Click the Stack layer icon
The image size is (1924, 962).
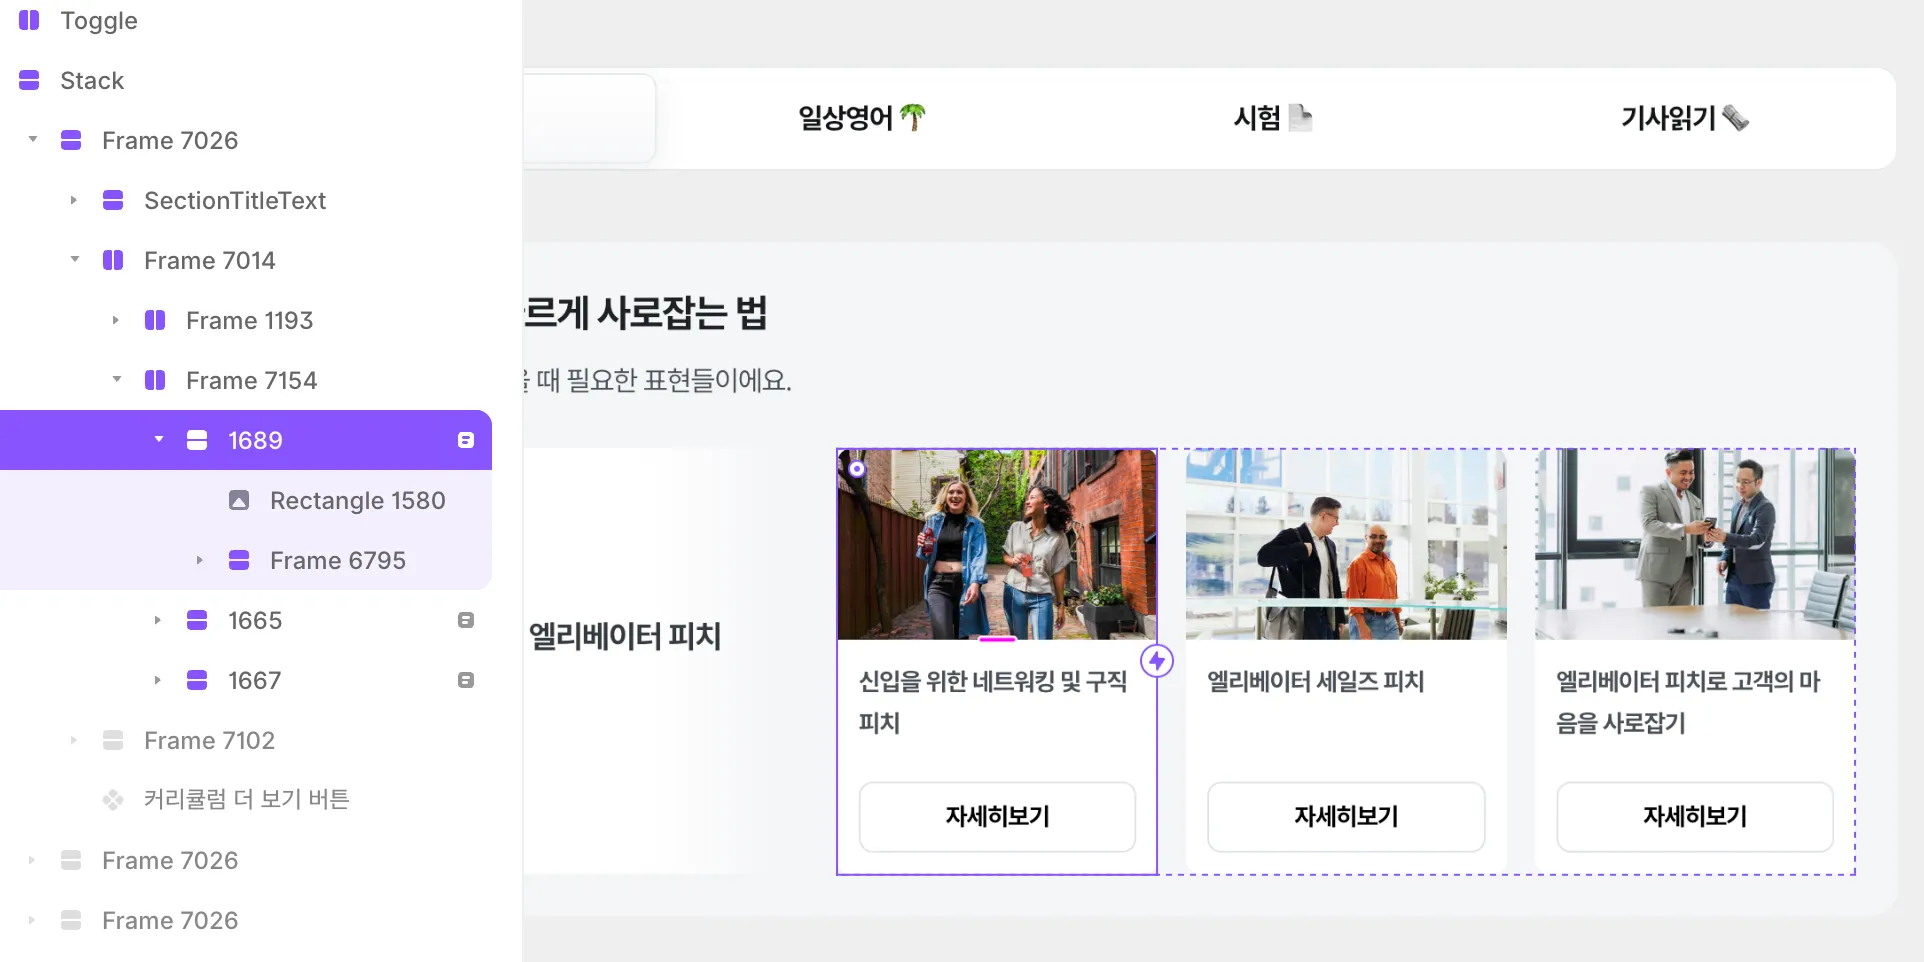click(29, 80)
